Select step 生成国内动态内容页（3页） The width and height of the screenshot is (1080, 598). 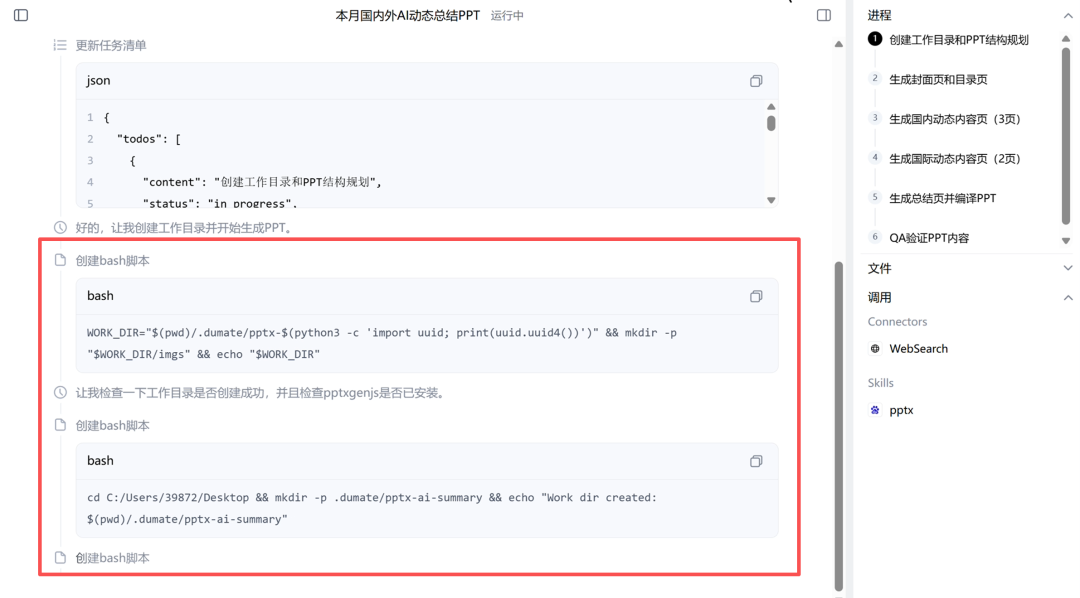(x=954, y=119)
